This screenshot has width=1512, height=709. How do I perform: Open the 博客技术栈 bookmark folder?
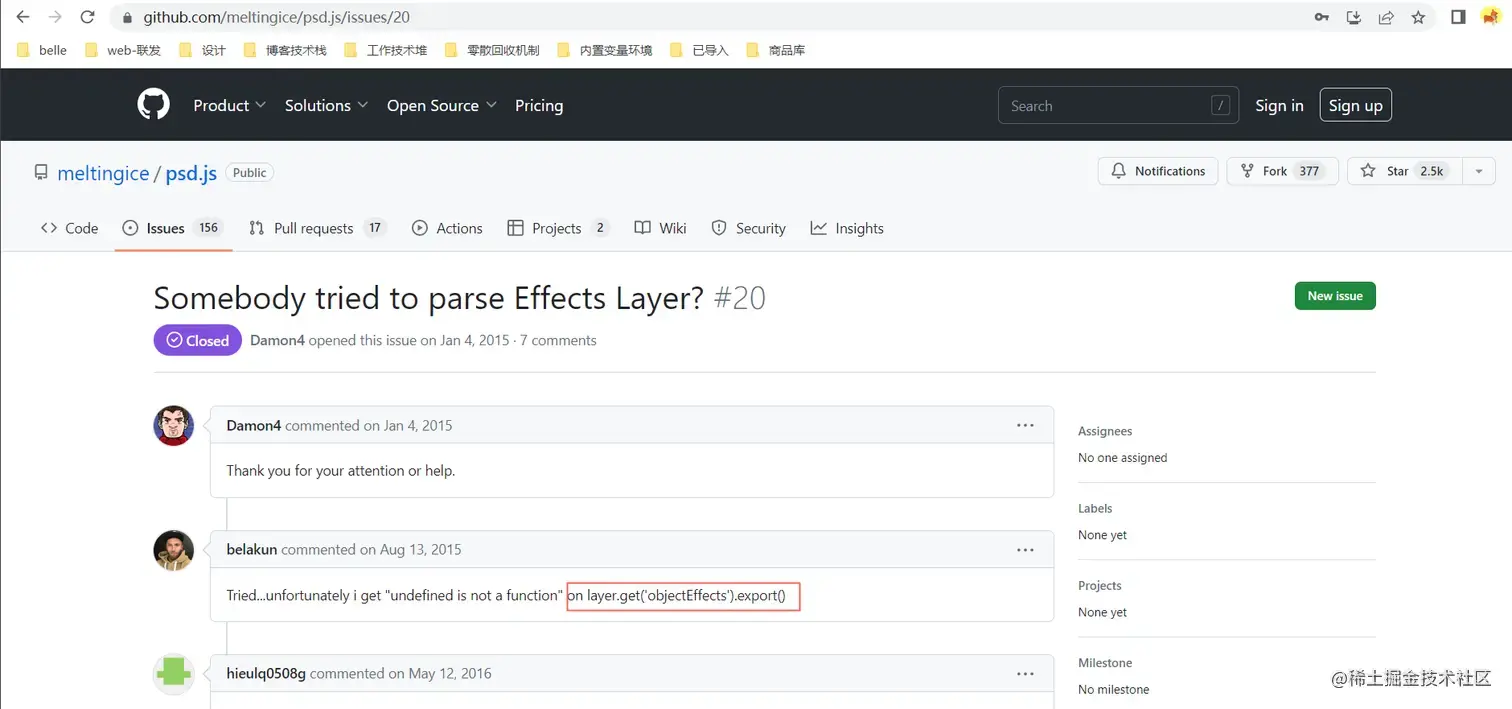284,50
